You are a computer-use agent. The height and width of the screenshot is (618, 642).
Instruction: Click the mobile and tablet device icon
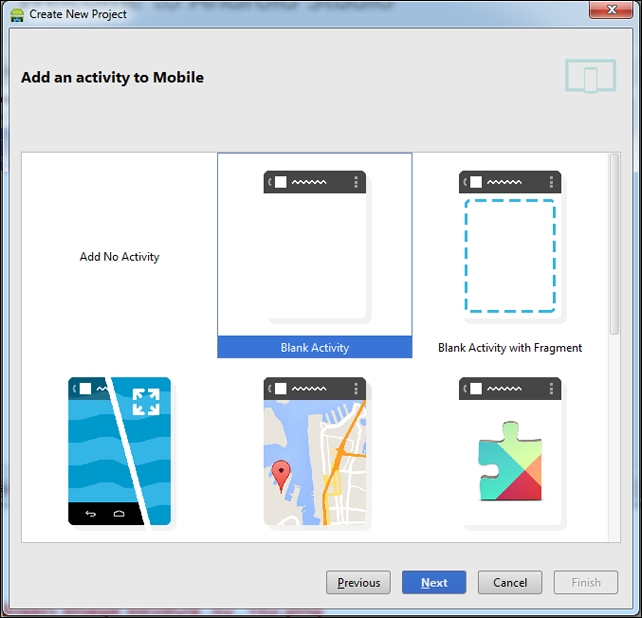590,76
